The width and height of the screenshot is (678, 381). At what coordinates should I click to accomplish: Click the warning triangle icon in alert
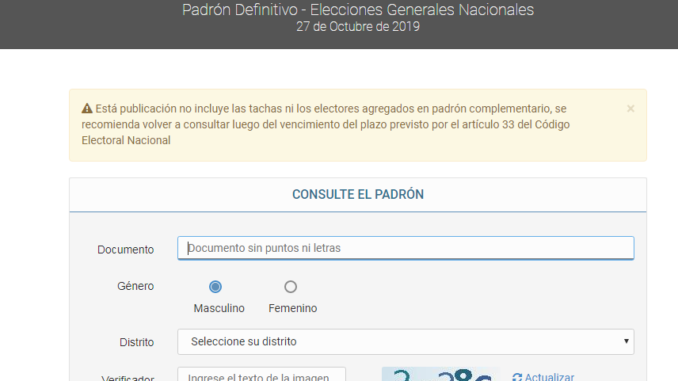pyautogui.click(x=87, y=109)
